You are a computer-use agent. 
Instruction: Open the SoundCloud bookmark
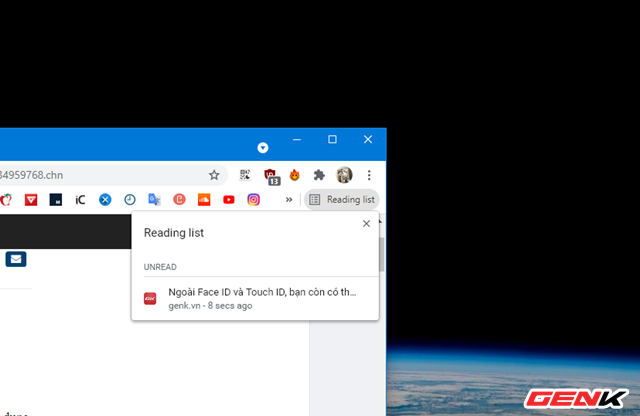(204, 200)
